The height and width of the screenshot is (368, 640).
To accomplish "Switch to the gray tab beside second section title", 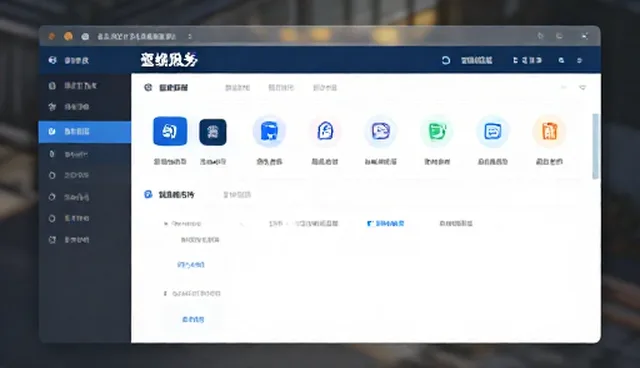I will pos(237,195).
